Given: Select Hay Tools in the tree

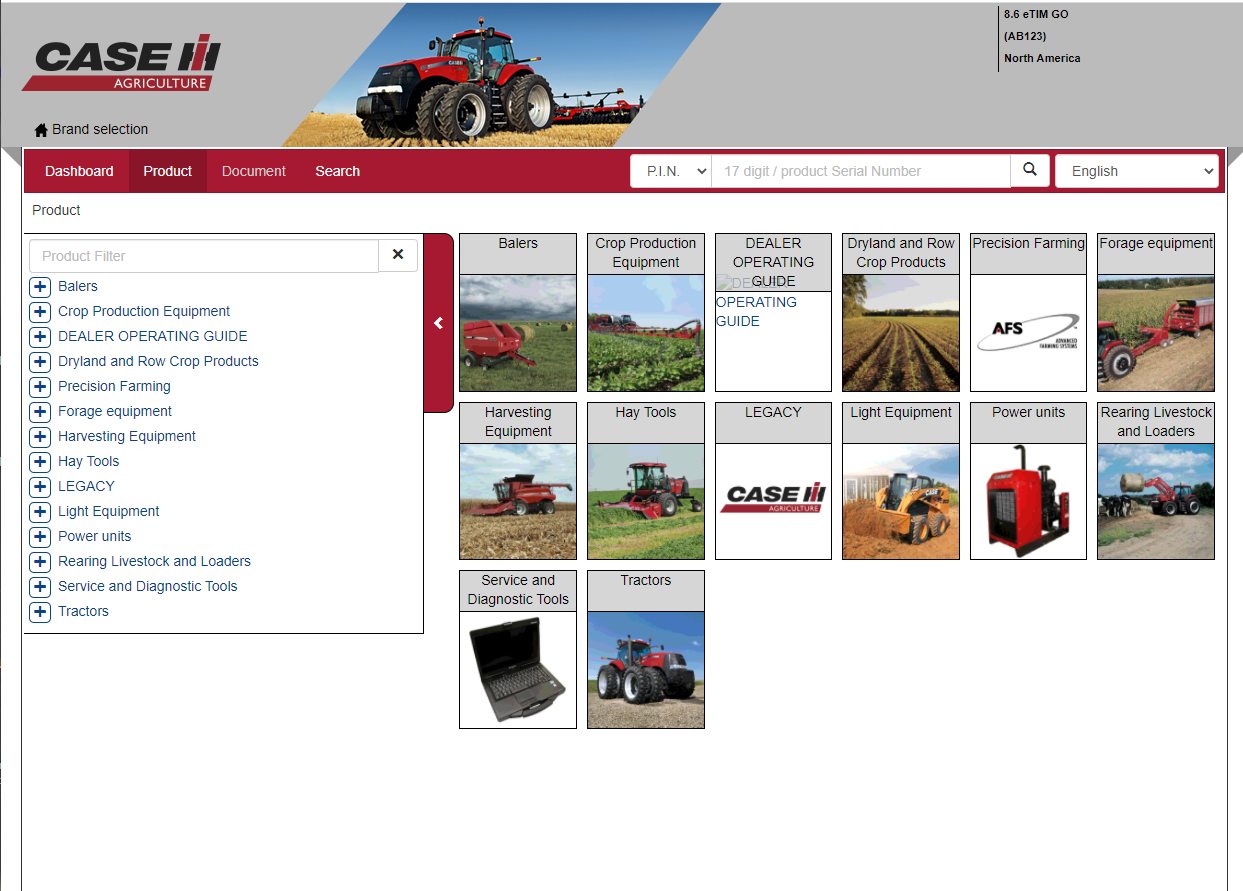Looking at the screenshot, I should (x=88, y=461).
